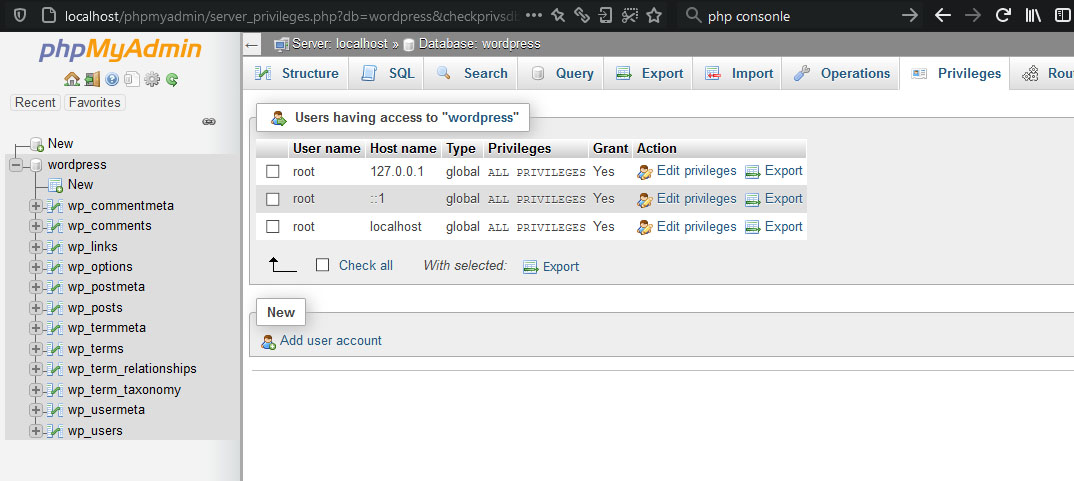This screenshot has width=1074, height=481.
Task: Expand the wp_links table node
Action: click(36, 247)
